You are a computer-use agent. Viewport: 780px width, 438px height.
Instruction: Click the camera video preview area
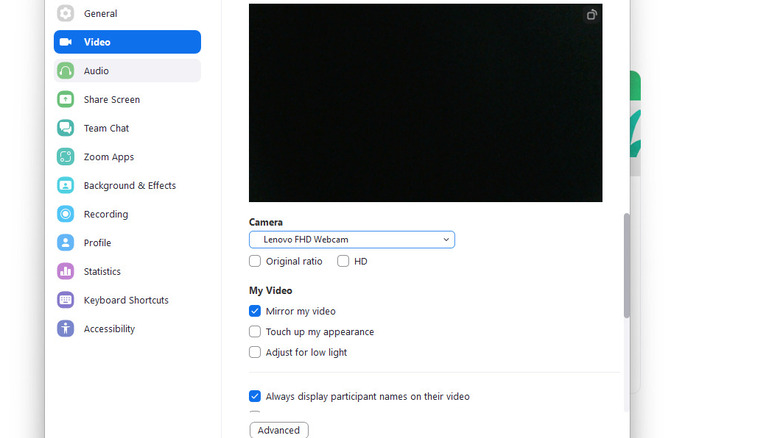click(425, 103)
